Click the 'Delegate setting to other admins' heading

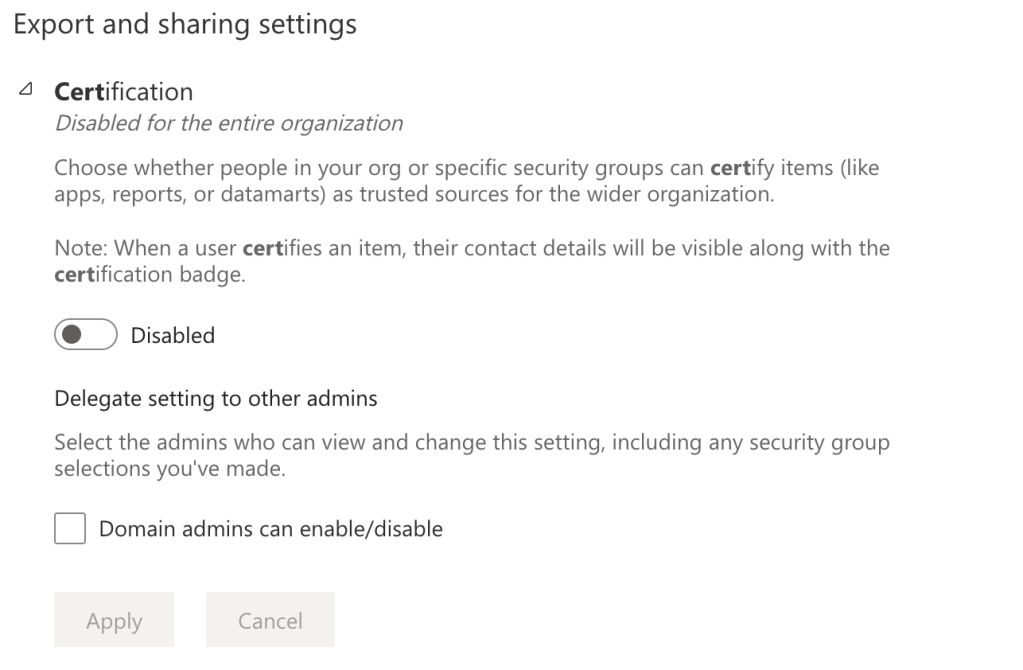coord(216,398)
